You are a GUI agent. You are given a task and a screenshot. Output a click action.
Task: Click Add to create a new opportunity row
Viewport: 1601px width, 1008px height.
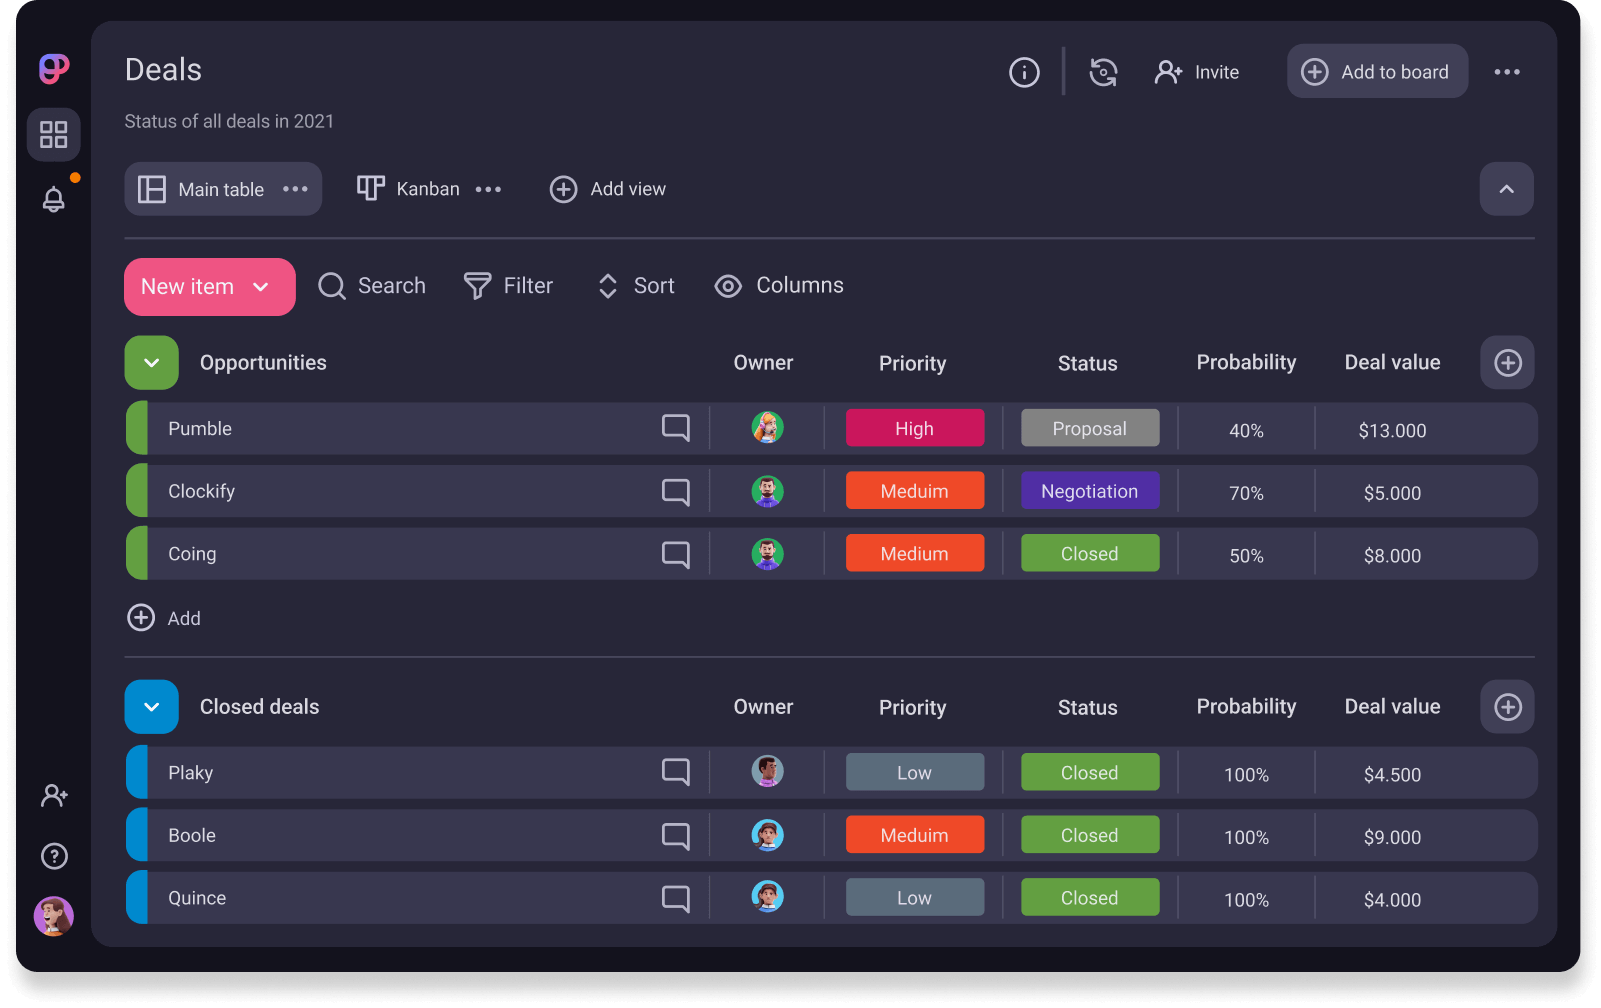tap(163, 618)
